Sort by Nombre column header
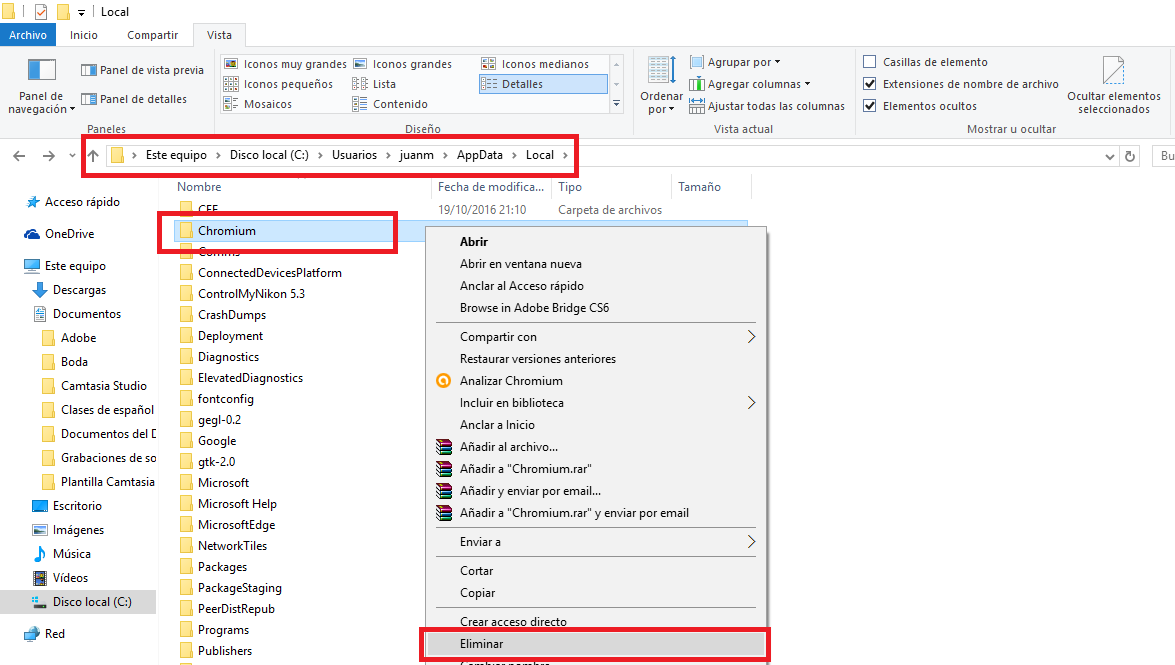 199,187
